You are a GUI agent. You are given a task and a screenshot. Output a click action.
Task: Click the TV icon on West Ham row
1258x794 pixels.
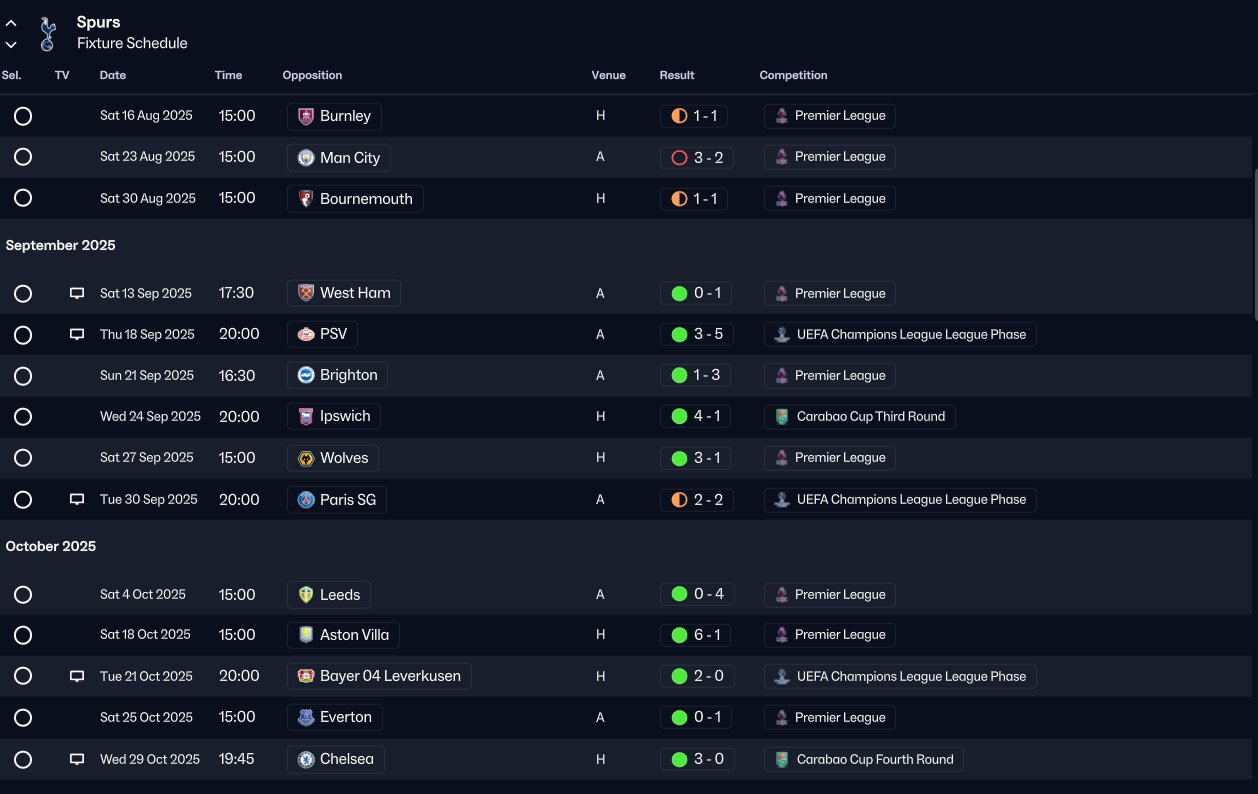(x=77, y=294)
